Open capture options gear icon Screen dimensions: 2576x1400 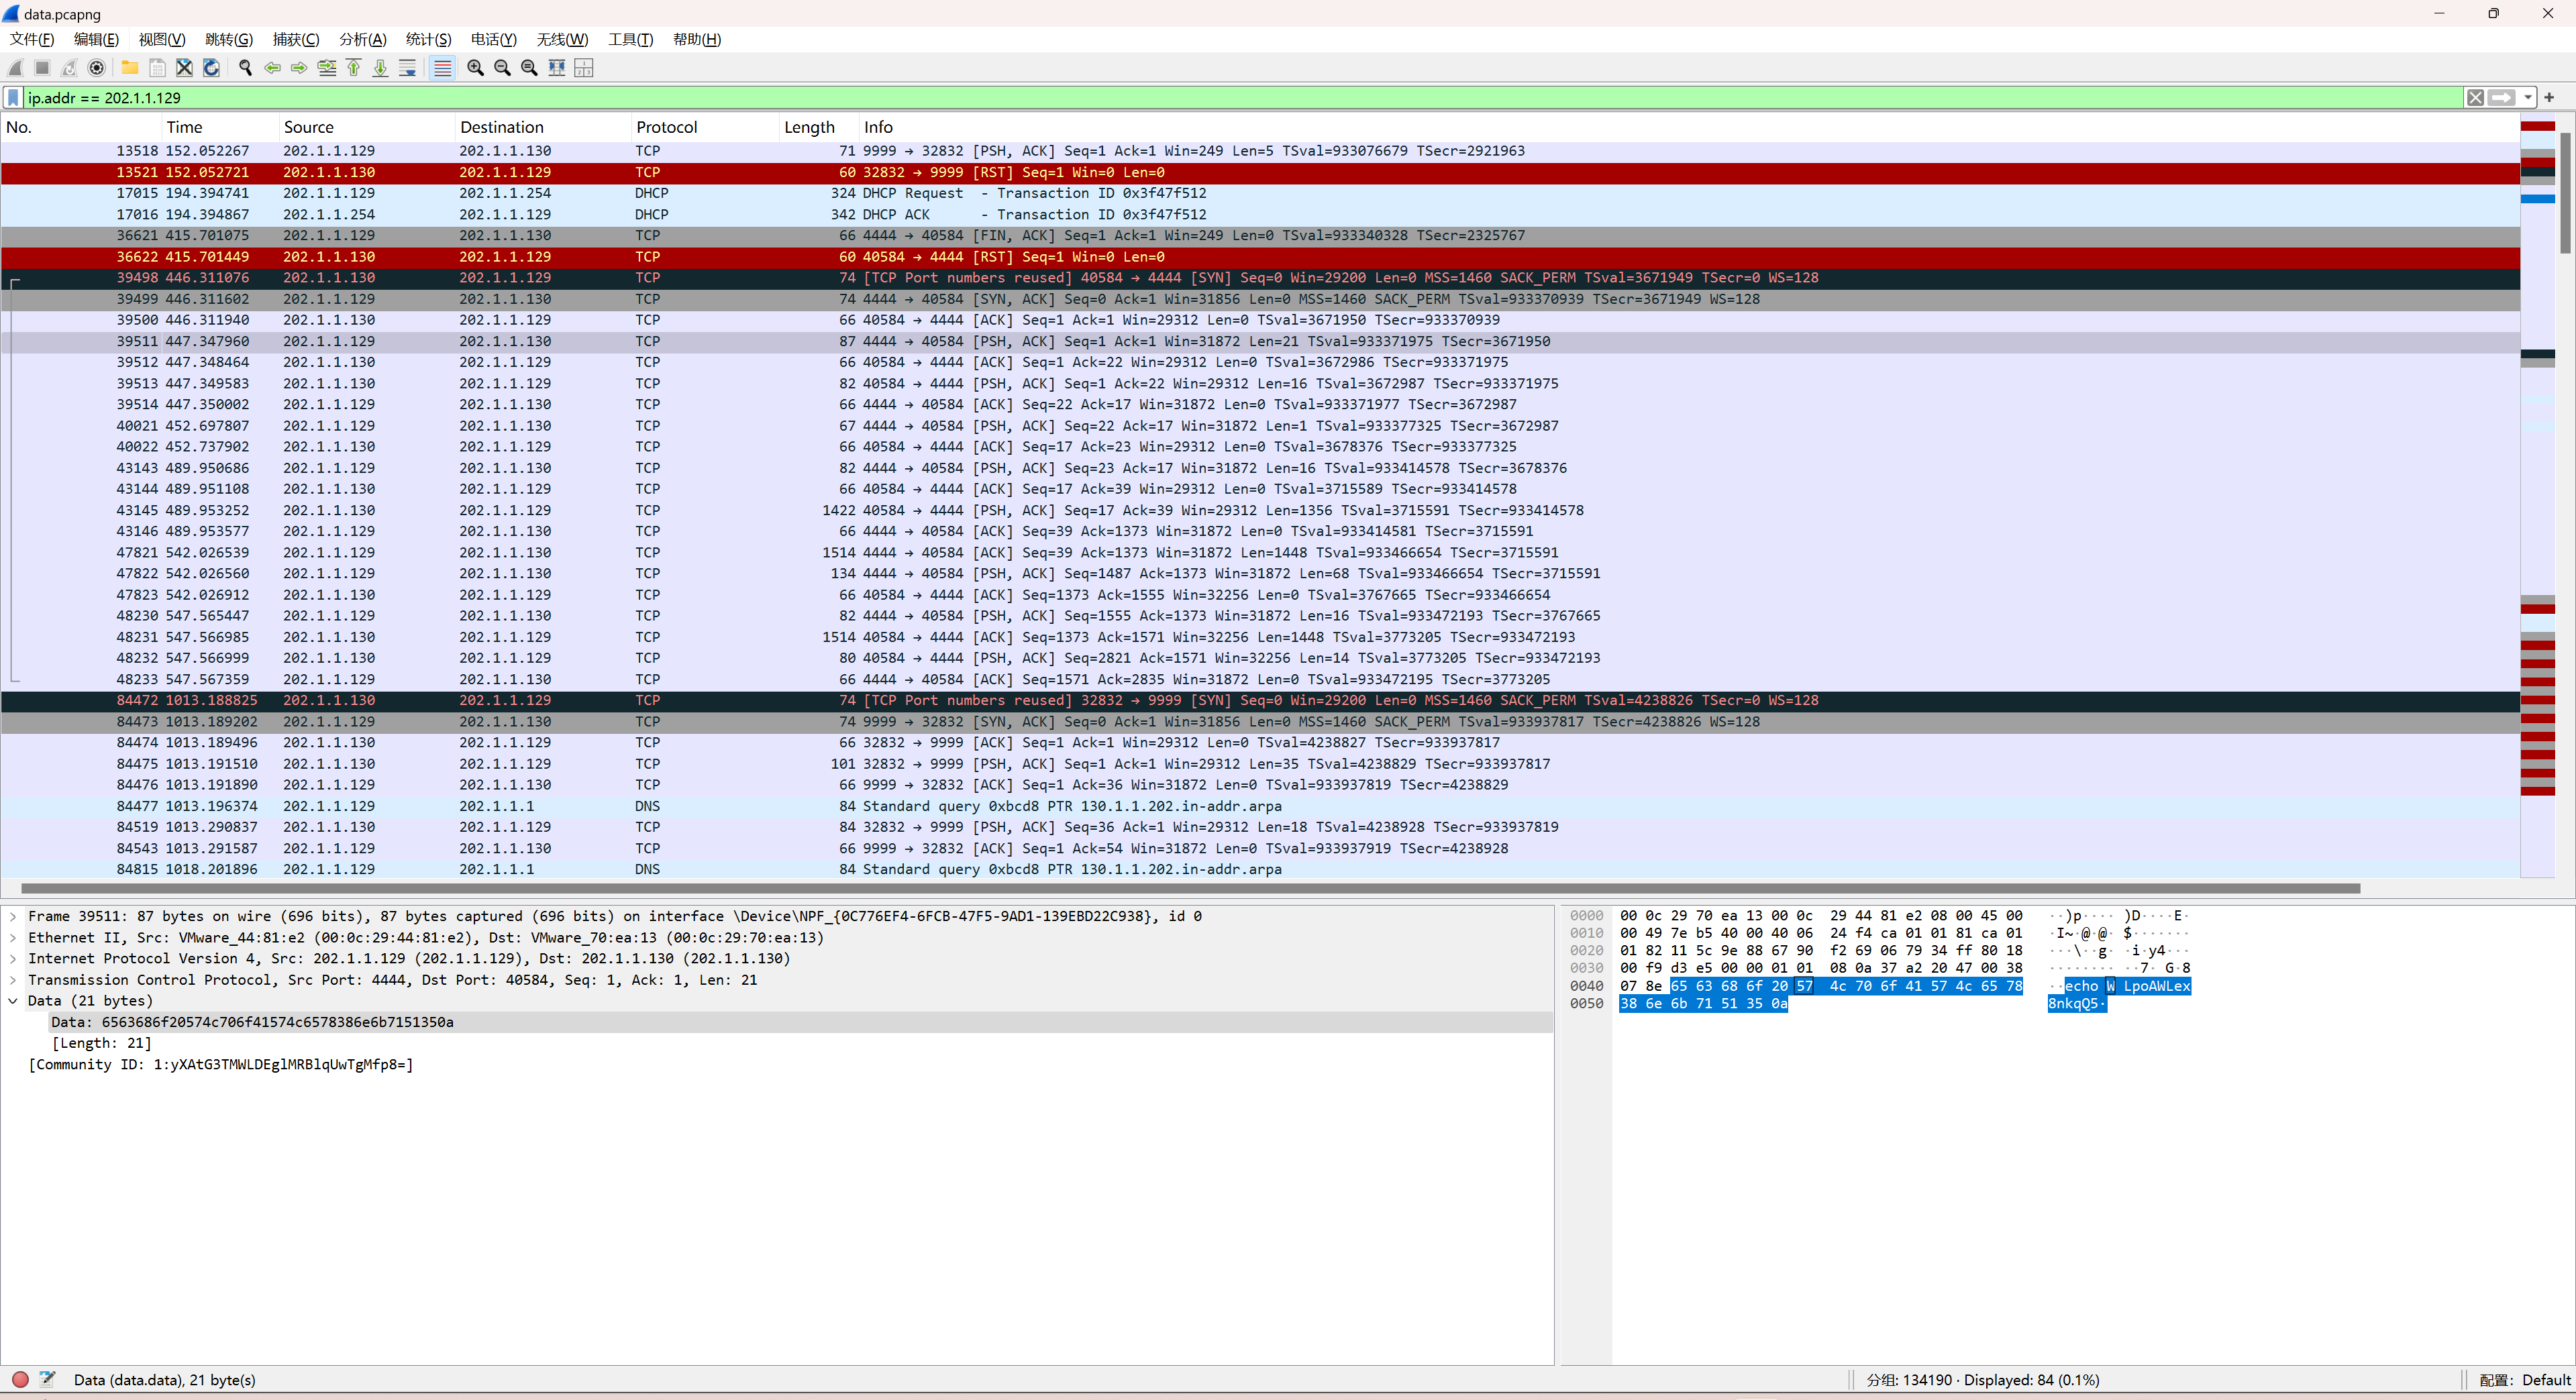coord(97,68)
